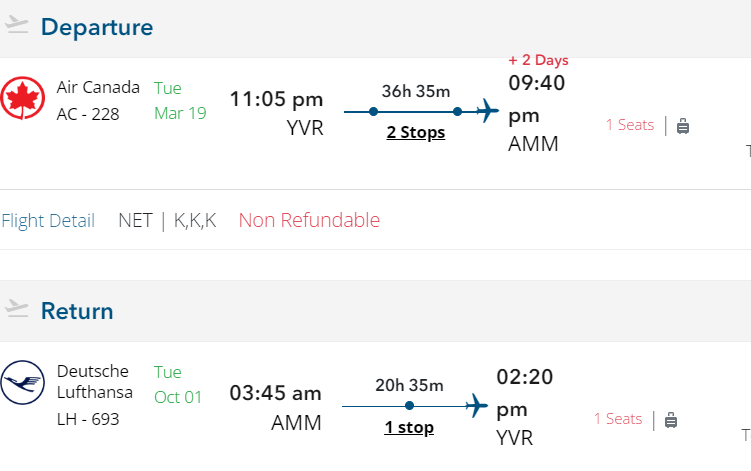The height and width of the screenshot is (471, 751).
Task: Click the baggage icon on the Air Canada flight
Action: (x=683, y=126)
